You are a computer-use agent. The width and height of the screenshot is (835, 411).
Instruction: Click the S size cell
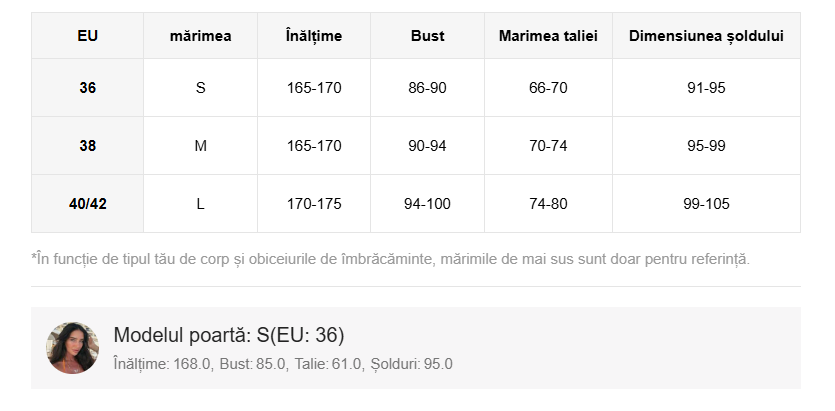tap(200, 88)
